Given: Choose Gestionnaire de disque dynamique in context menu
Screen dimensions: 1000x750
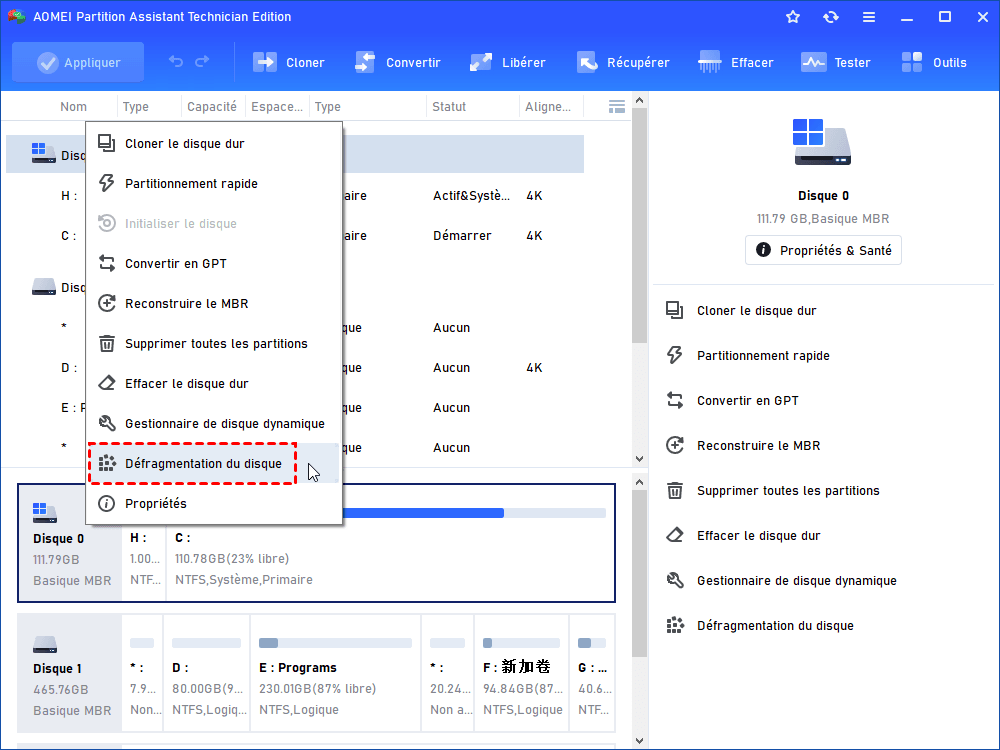Looking at the screenshot, I should click(x=214, y=423).
